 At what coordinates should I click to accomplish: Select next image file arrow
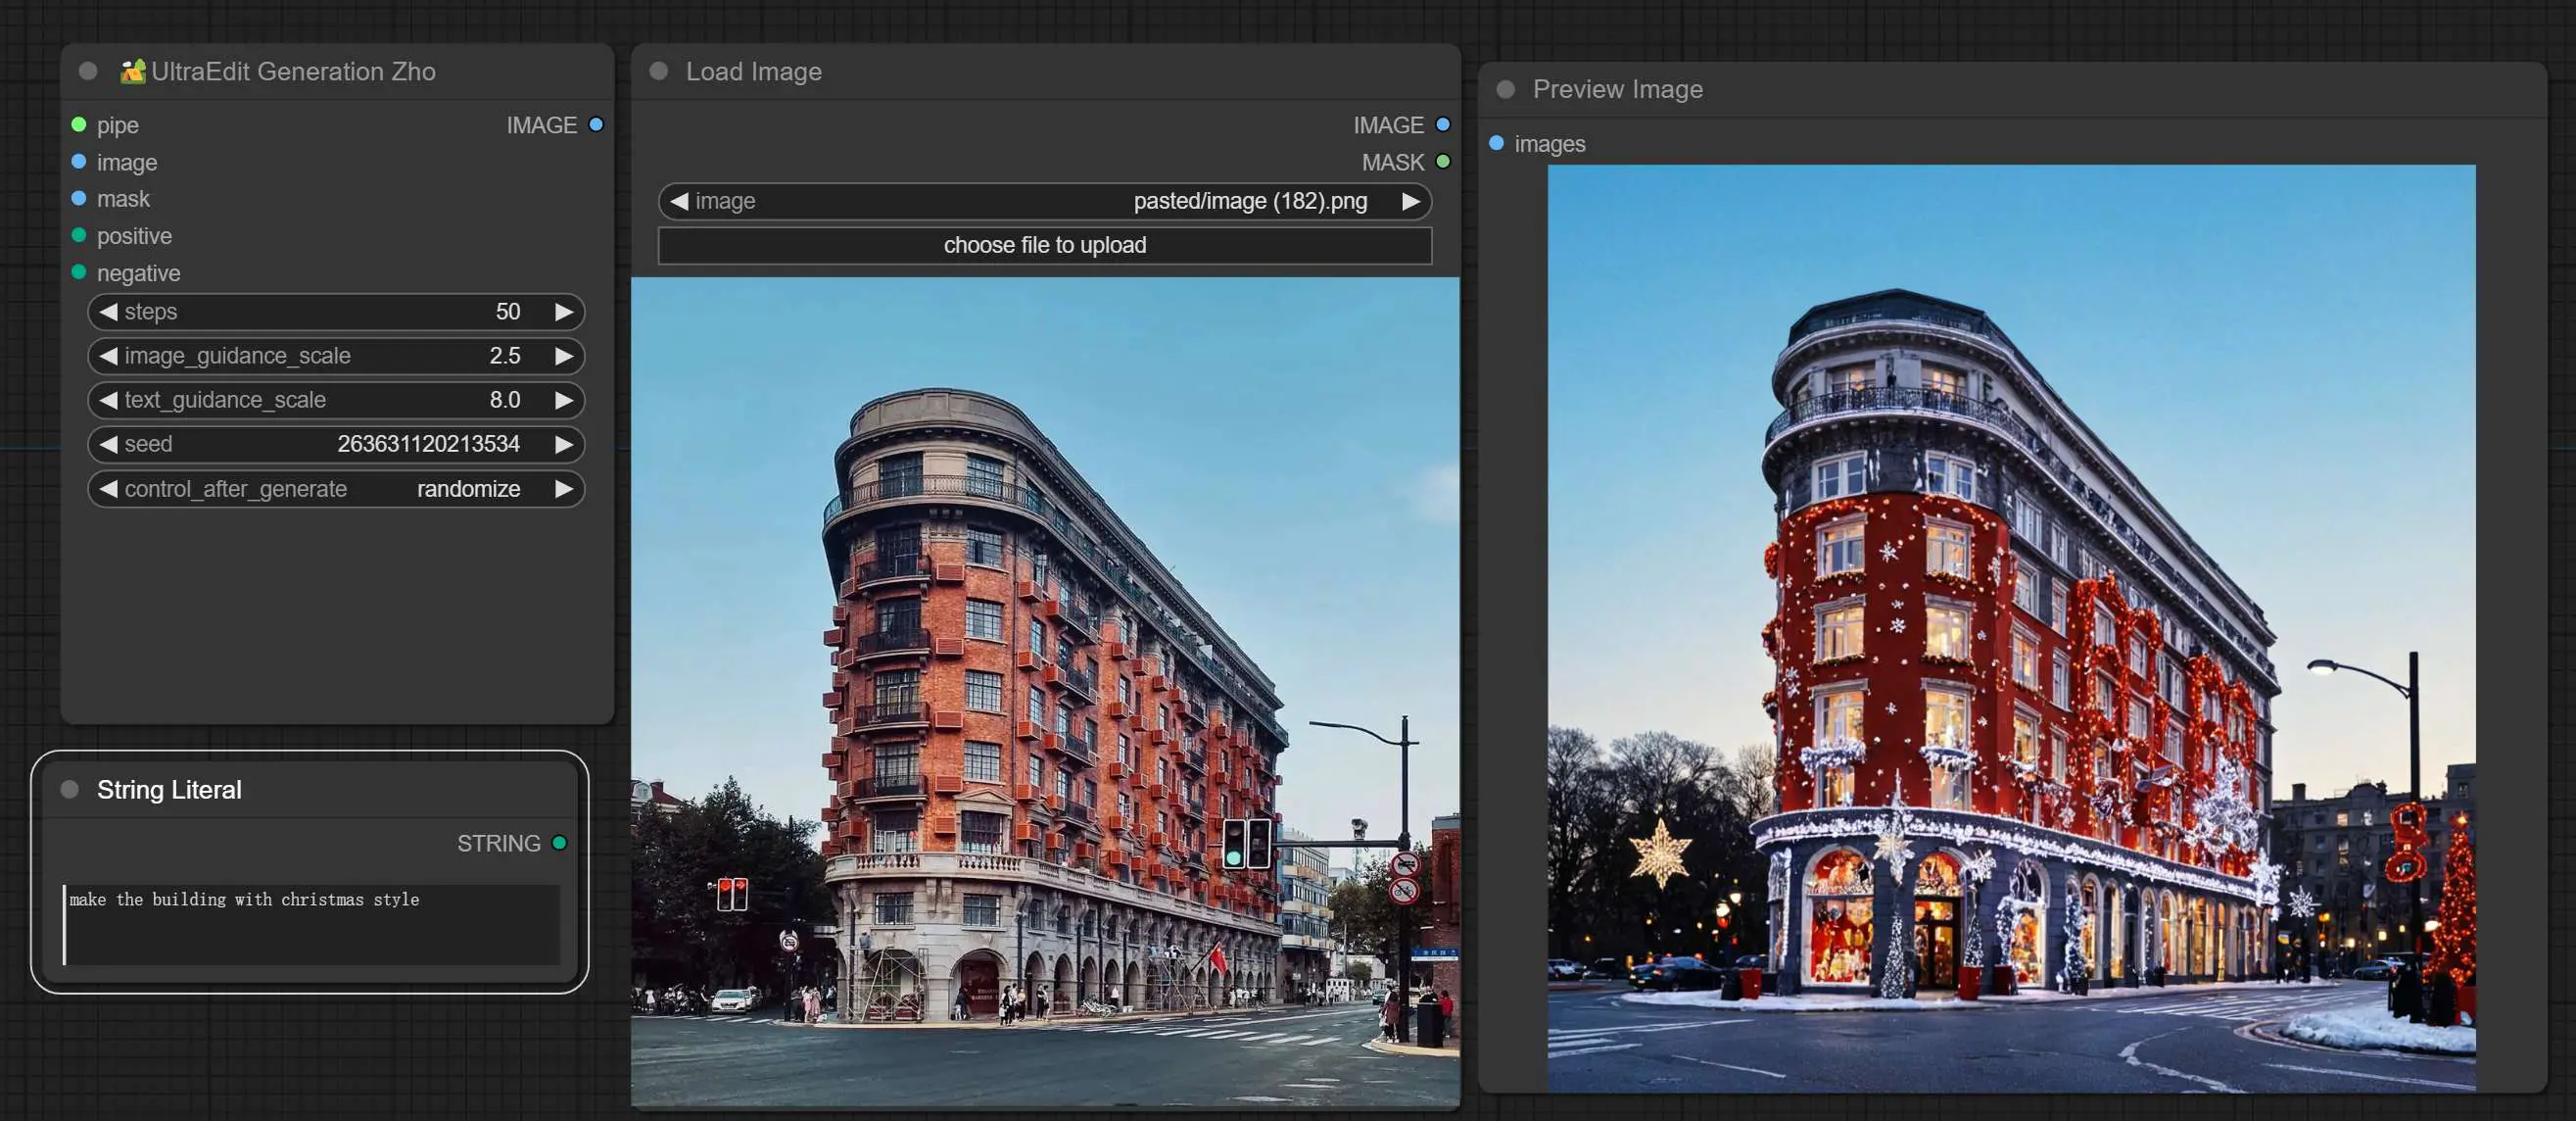point(1410,201)
